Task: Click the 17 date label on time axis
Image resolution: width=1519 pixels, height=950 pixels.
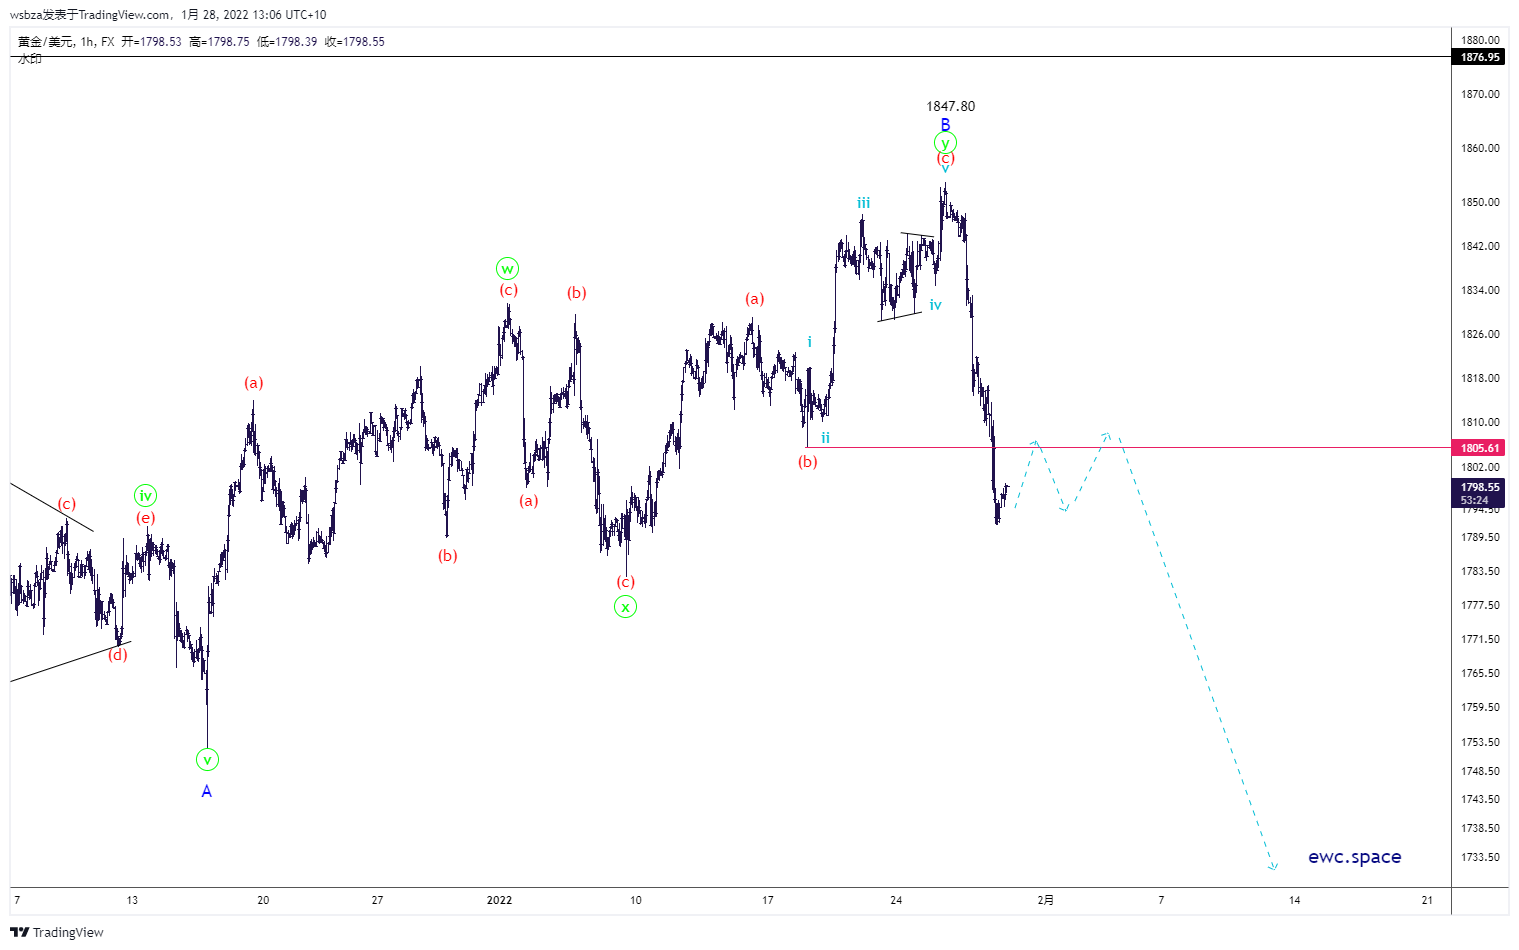Action: pos(768,900)
